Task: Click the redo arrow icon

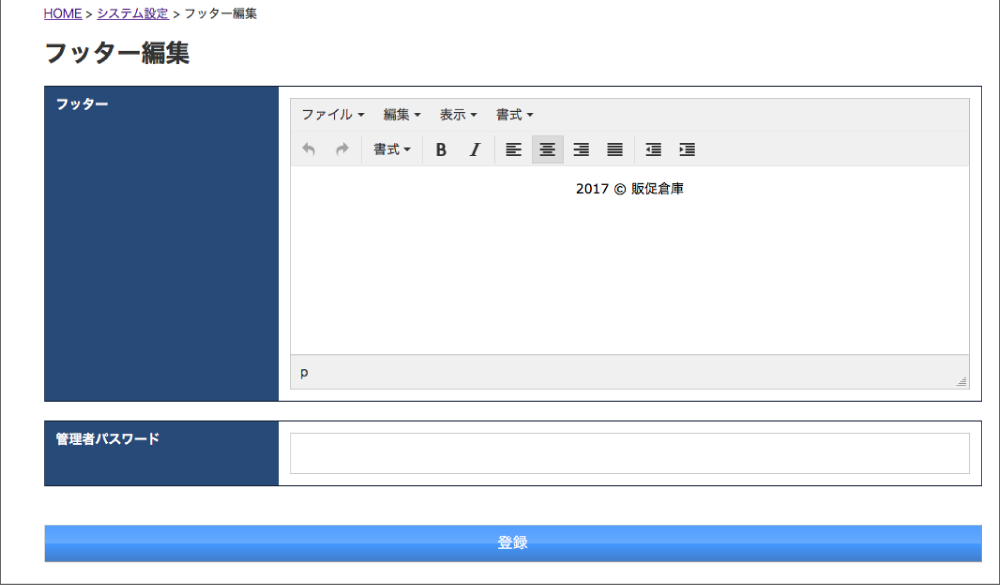Action: [342, 149]
